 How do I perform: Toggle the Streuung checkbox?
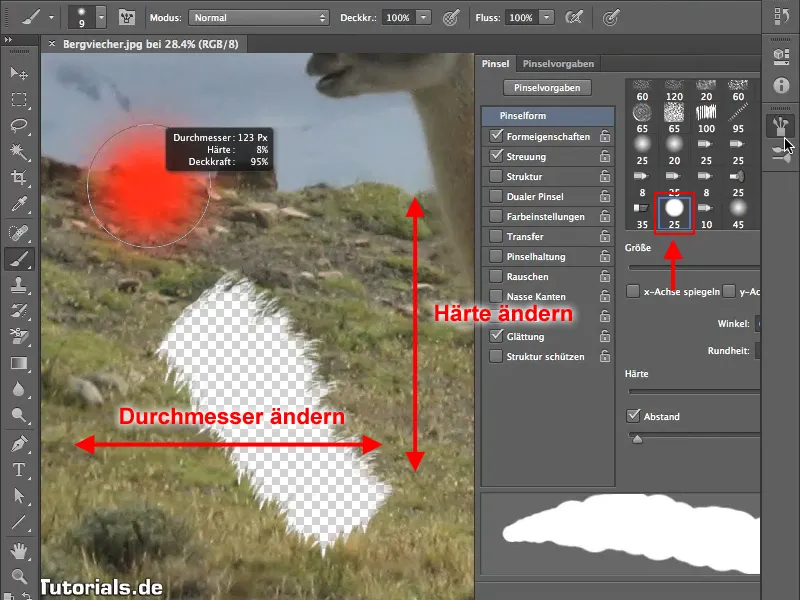click(x=496, y=156)
